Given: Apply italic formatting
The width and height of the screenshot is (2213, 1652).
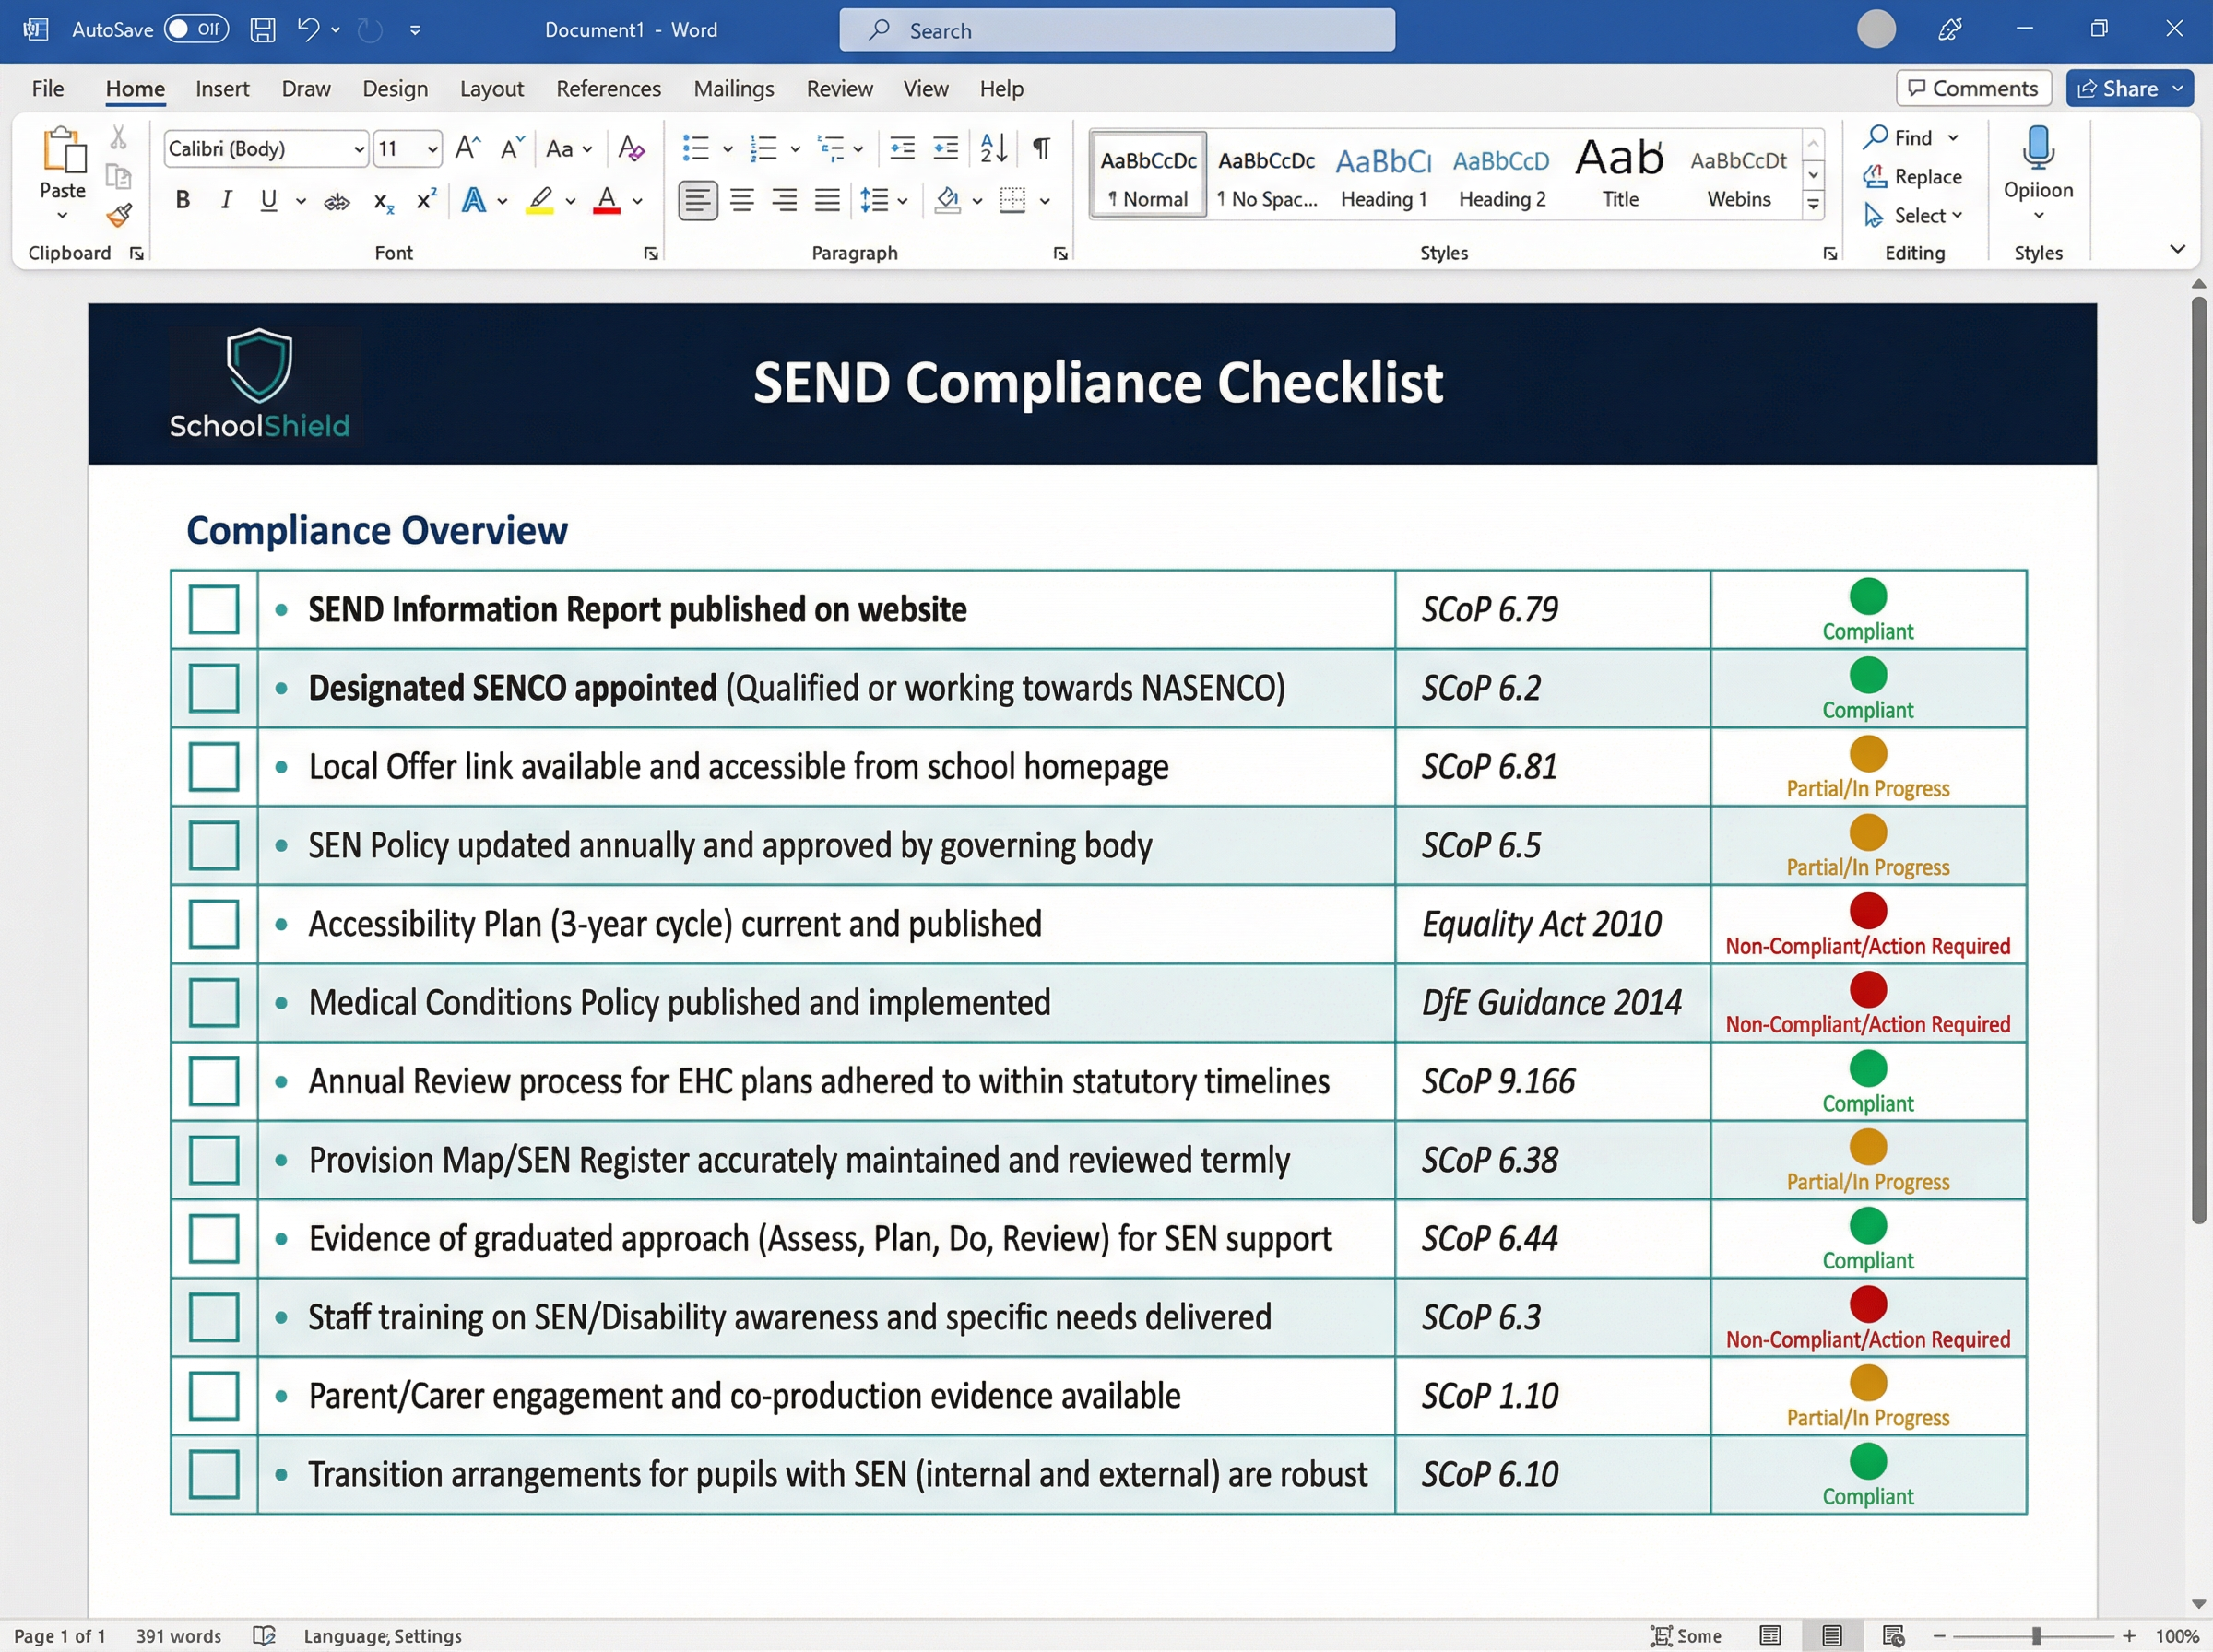Looking at the screenshot, I should (x=225, y=200).
